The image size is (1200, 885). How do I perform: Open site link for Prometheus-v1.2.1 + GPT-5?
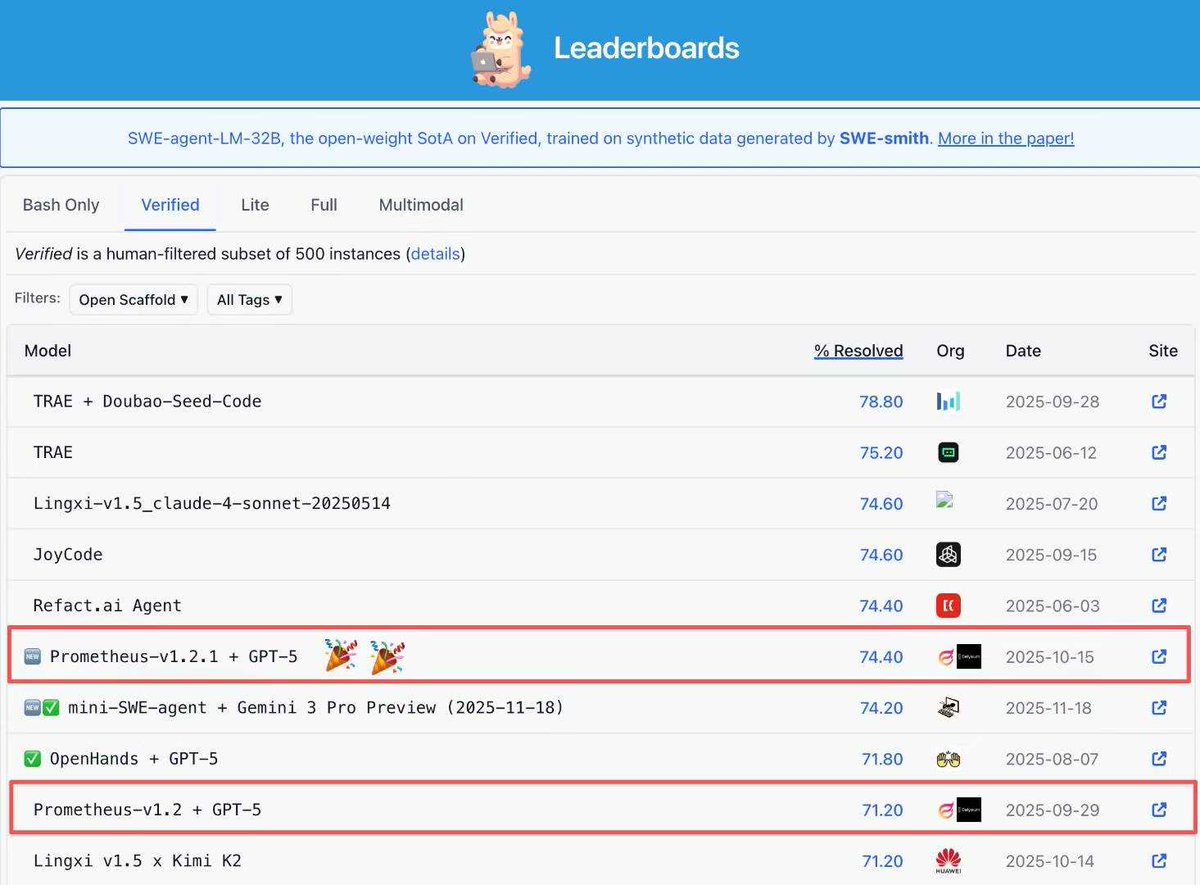[x=1159, y=657]
